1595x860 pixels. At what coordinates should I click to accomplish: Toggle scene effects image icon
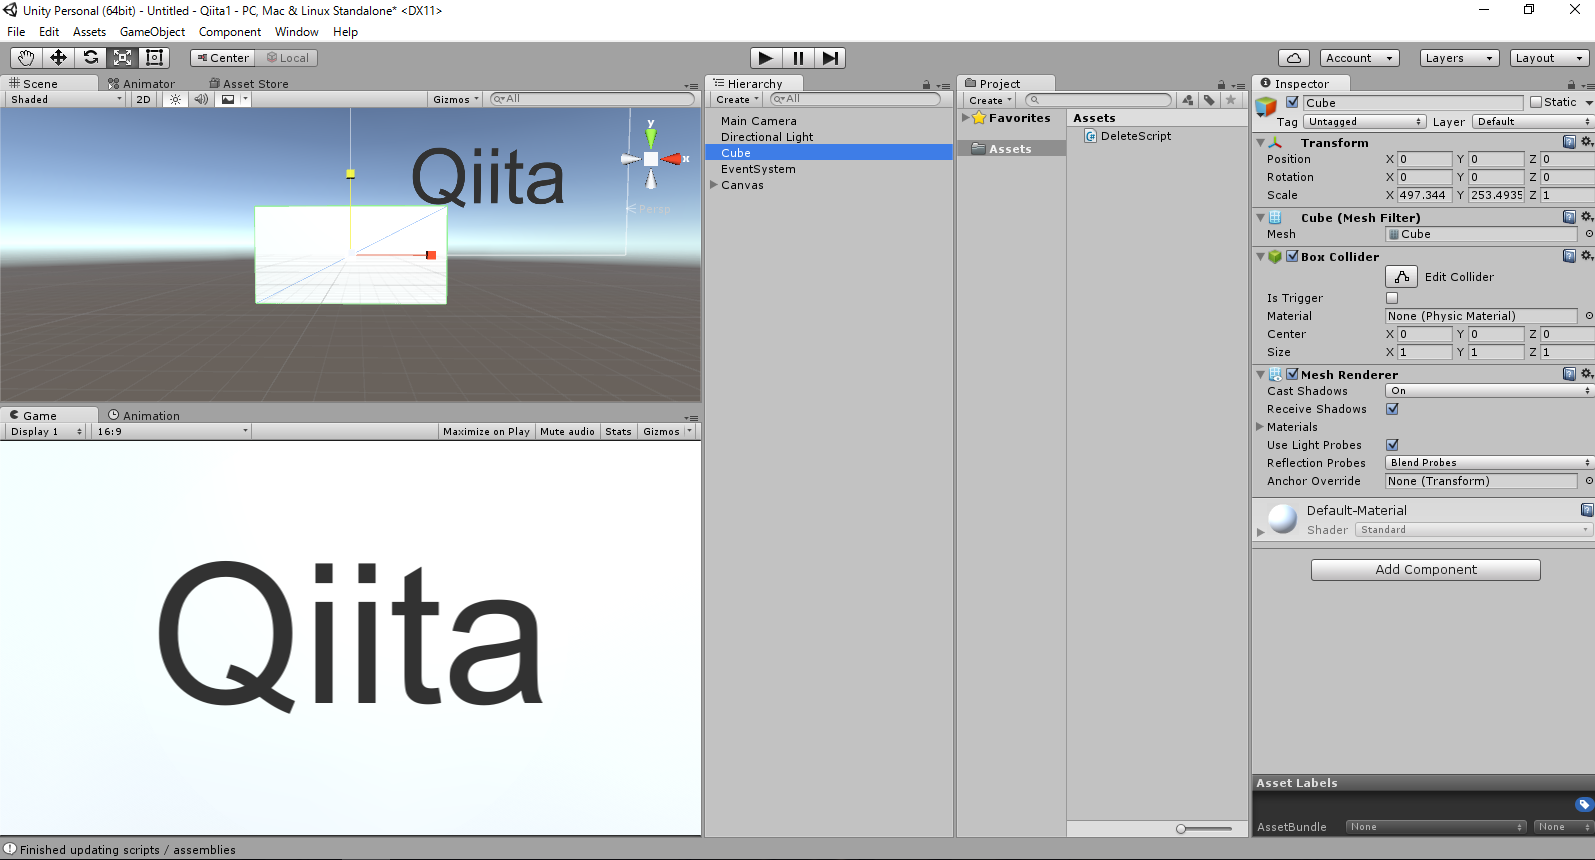pyautogui.click(x=228, y=99)
